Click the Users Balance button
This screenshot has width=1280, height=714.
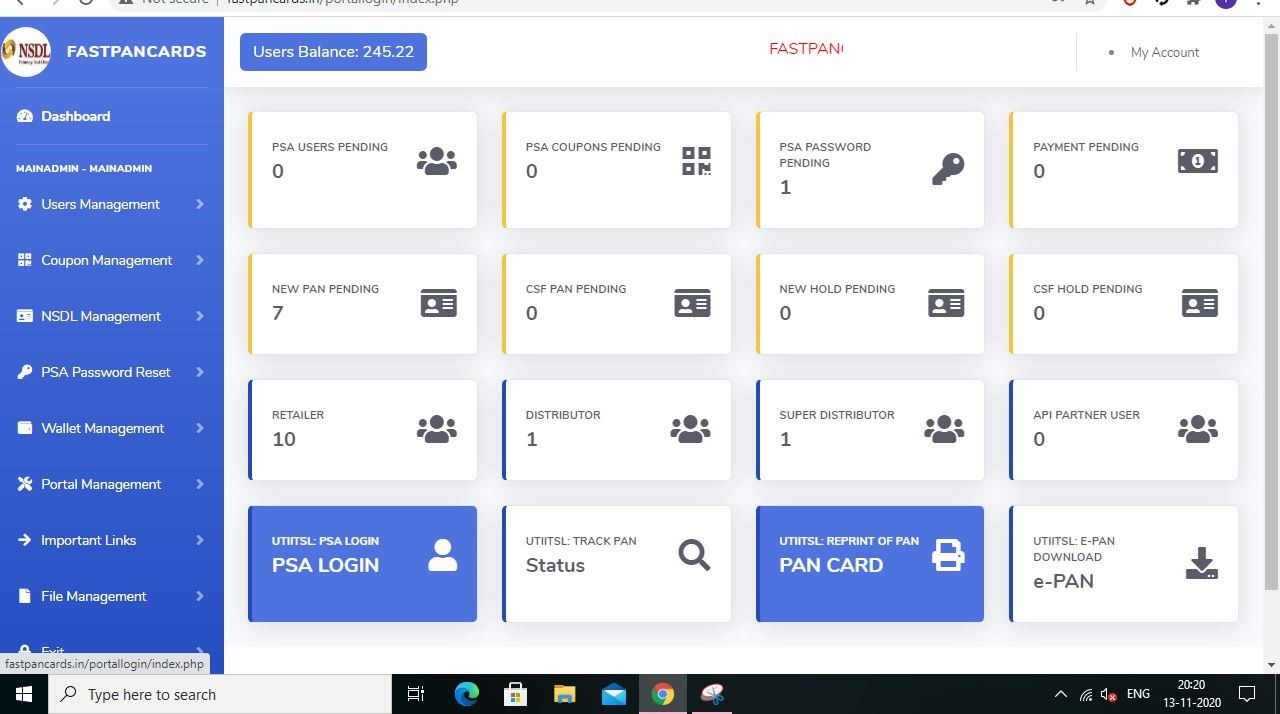tap(333, 52)
